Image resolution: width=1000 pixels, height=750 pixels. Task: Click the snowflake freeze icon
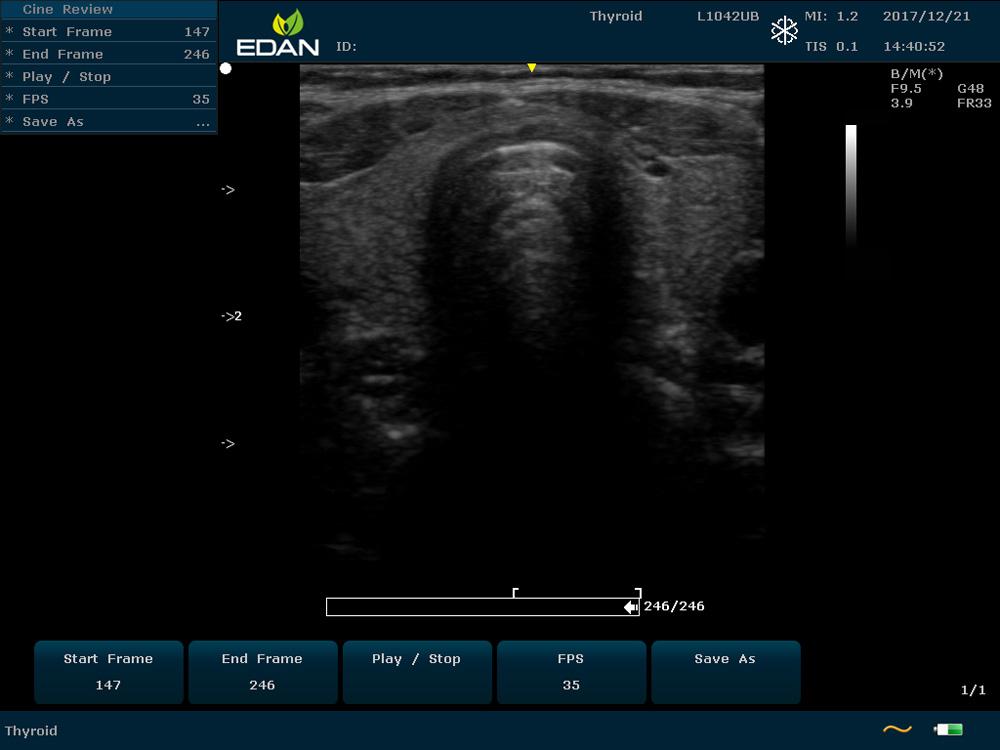coord(784,31)
